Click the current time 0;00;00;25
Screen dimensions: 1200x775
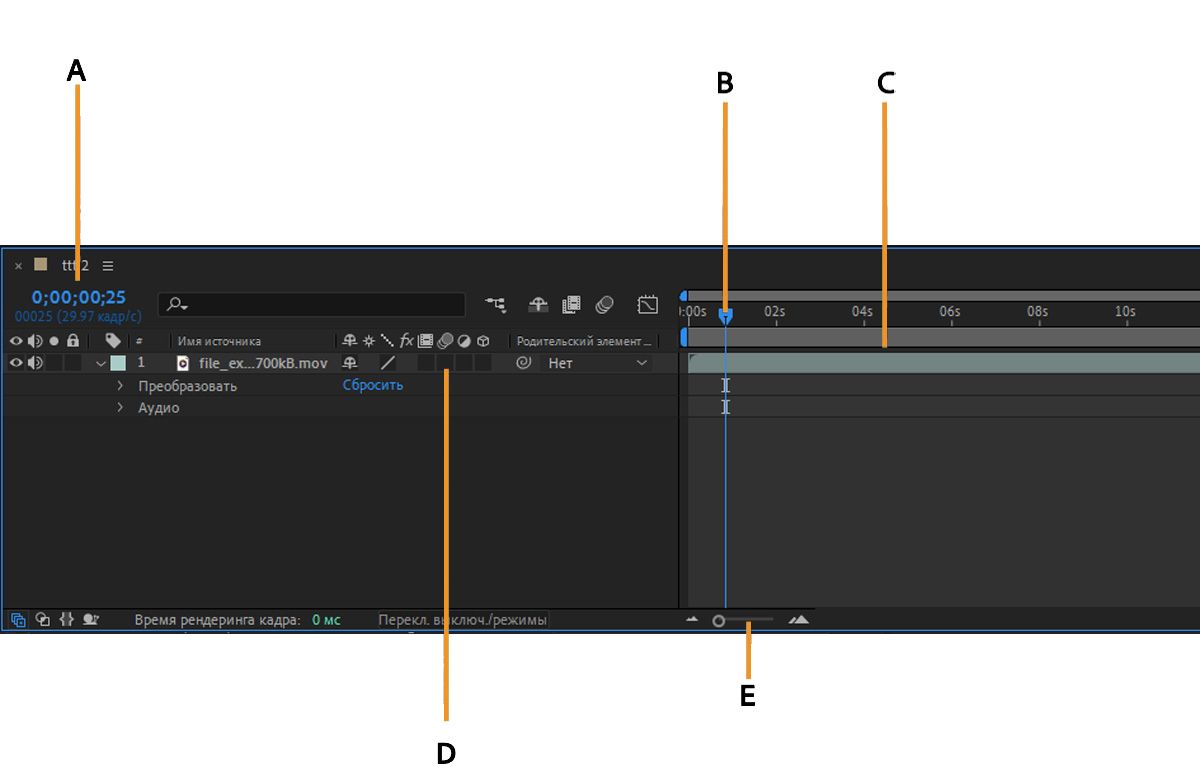(x=79, y=297)
